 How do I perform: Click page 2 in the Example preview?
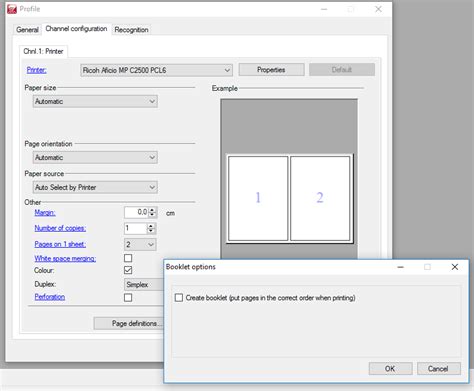pos(320,198)
